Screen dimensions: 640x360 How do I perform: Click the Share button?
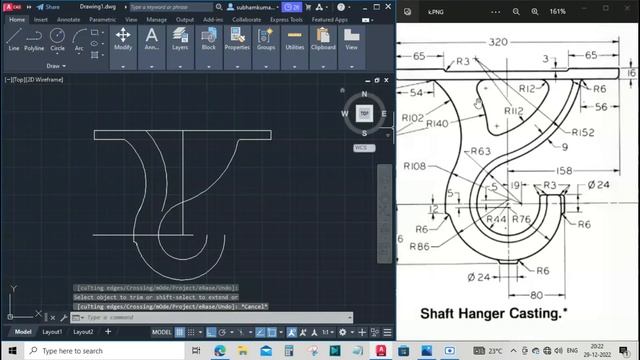(48, 7)
